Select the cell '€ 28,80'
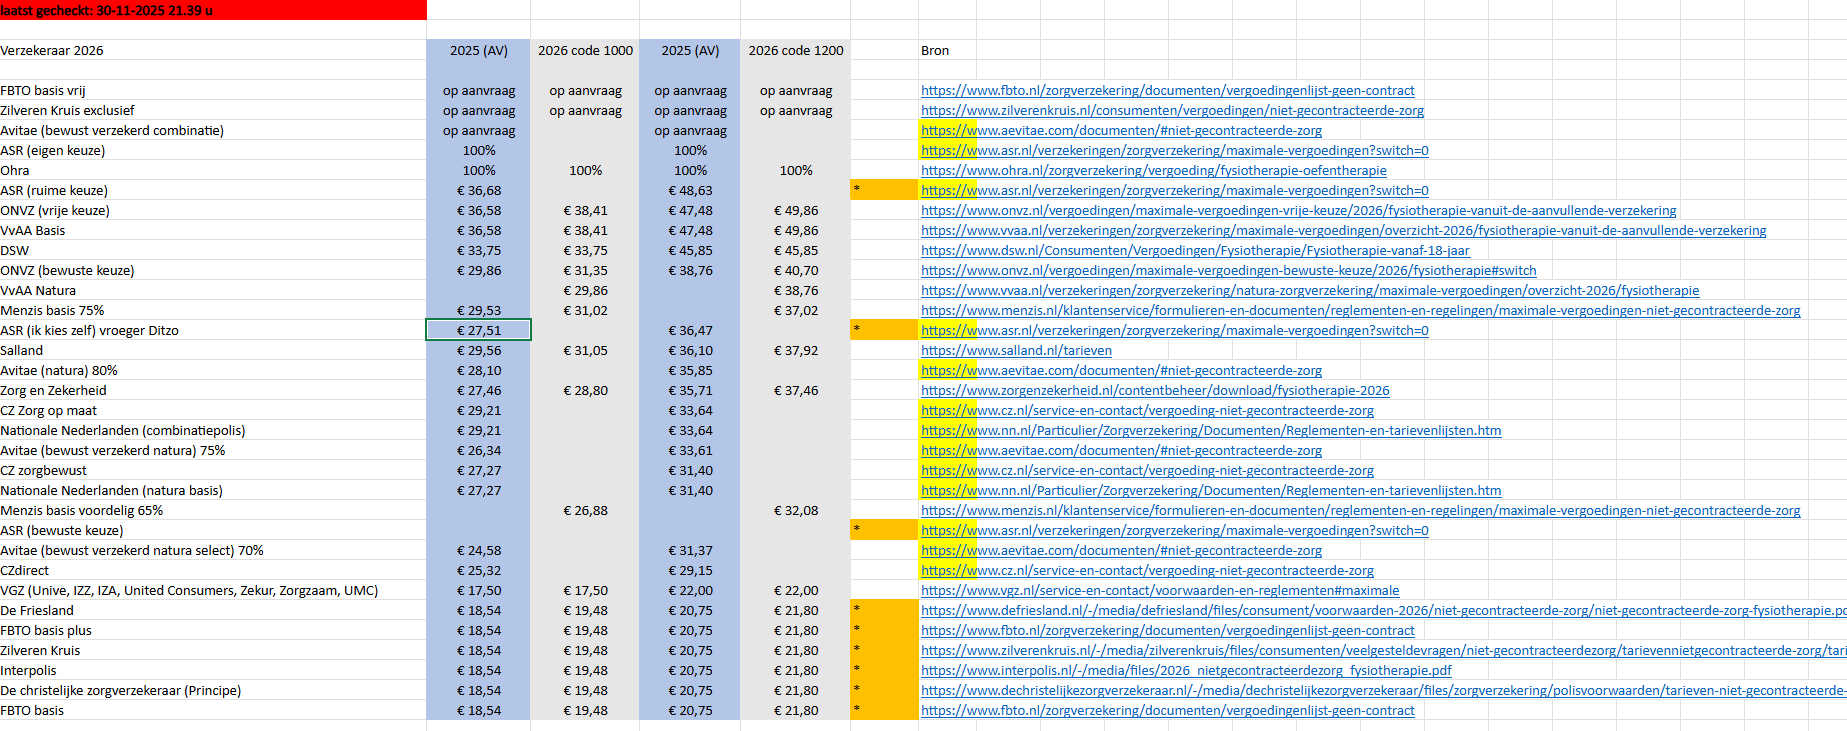Screen dimensions: 1847x731 click(x=585, y=391)
